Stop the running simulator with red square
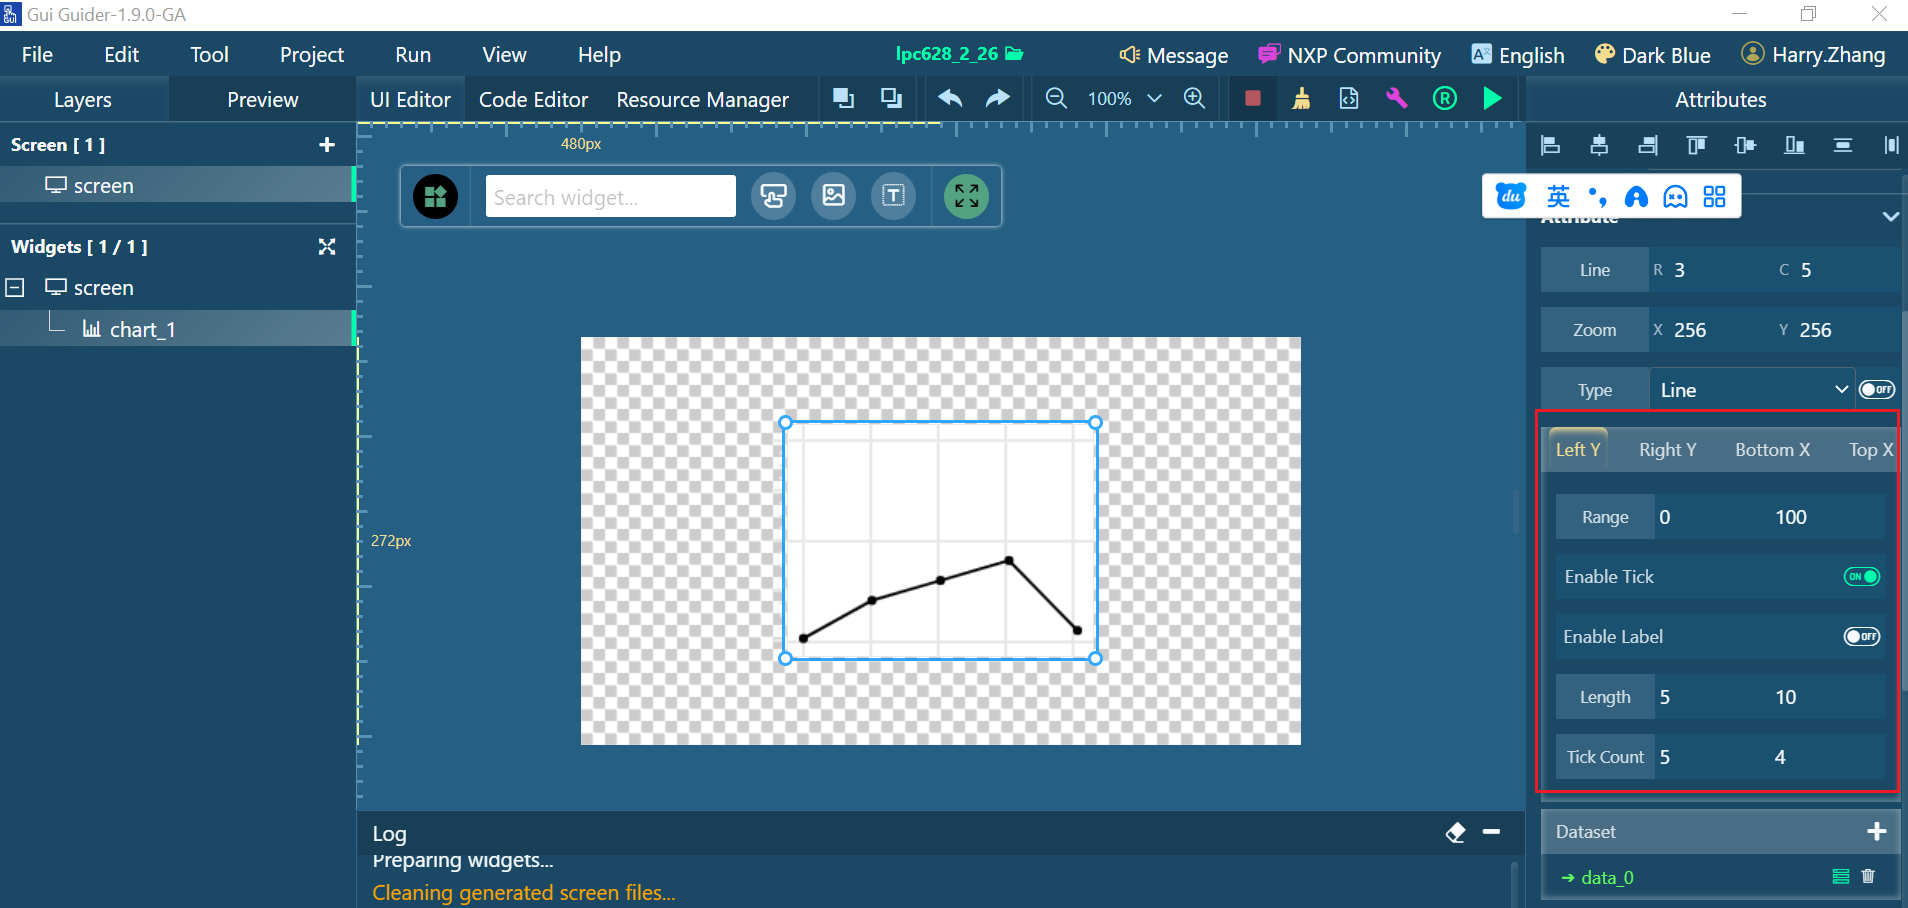This screenshot has height=908, width=1908. click(x=1252, y=98)
